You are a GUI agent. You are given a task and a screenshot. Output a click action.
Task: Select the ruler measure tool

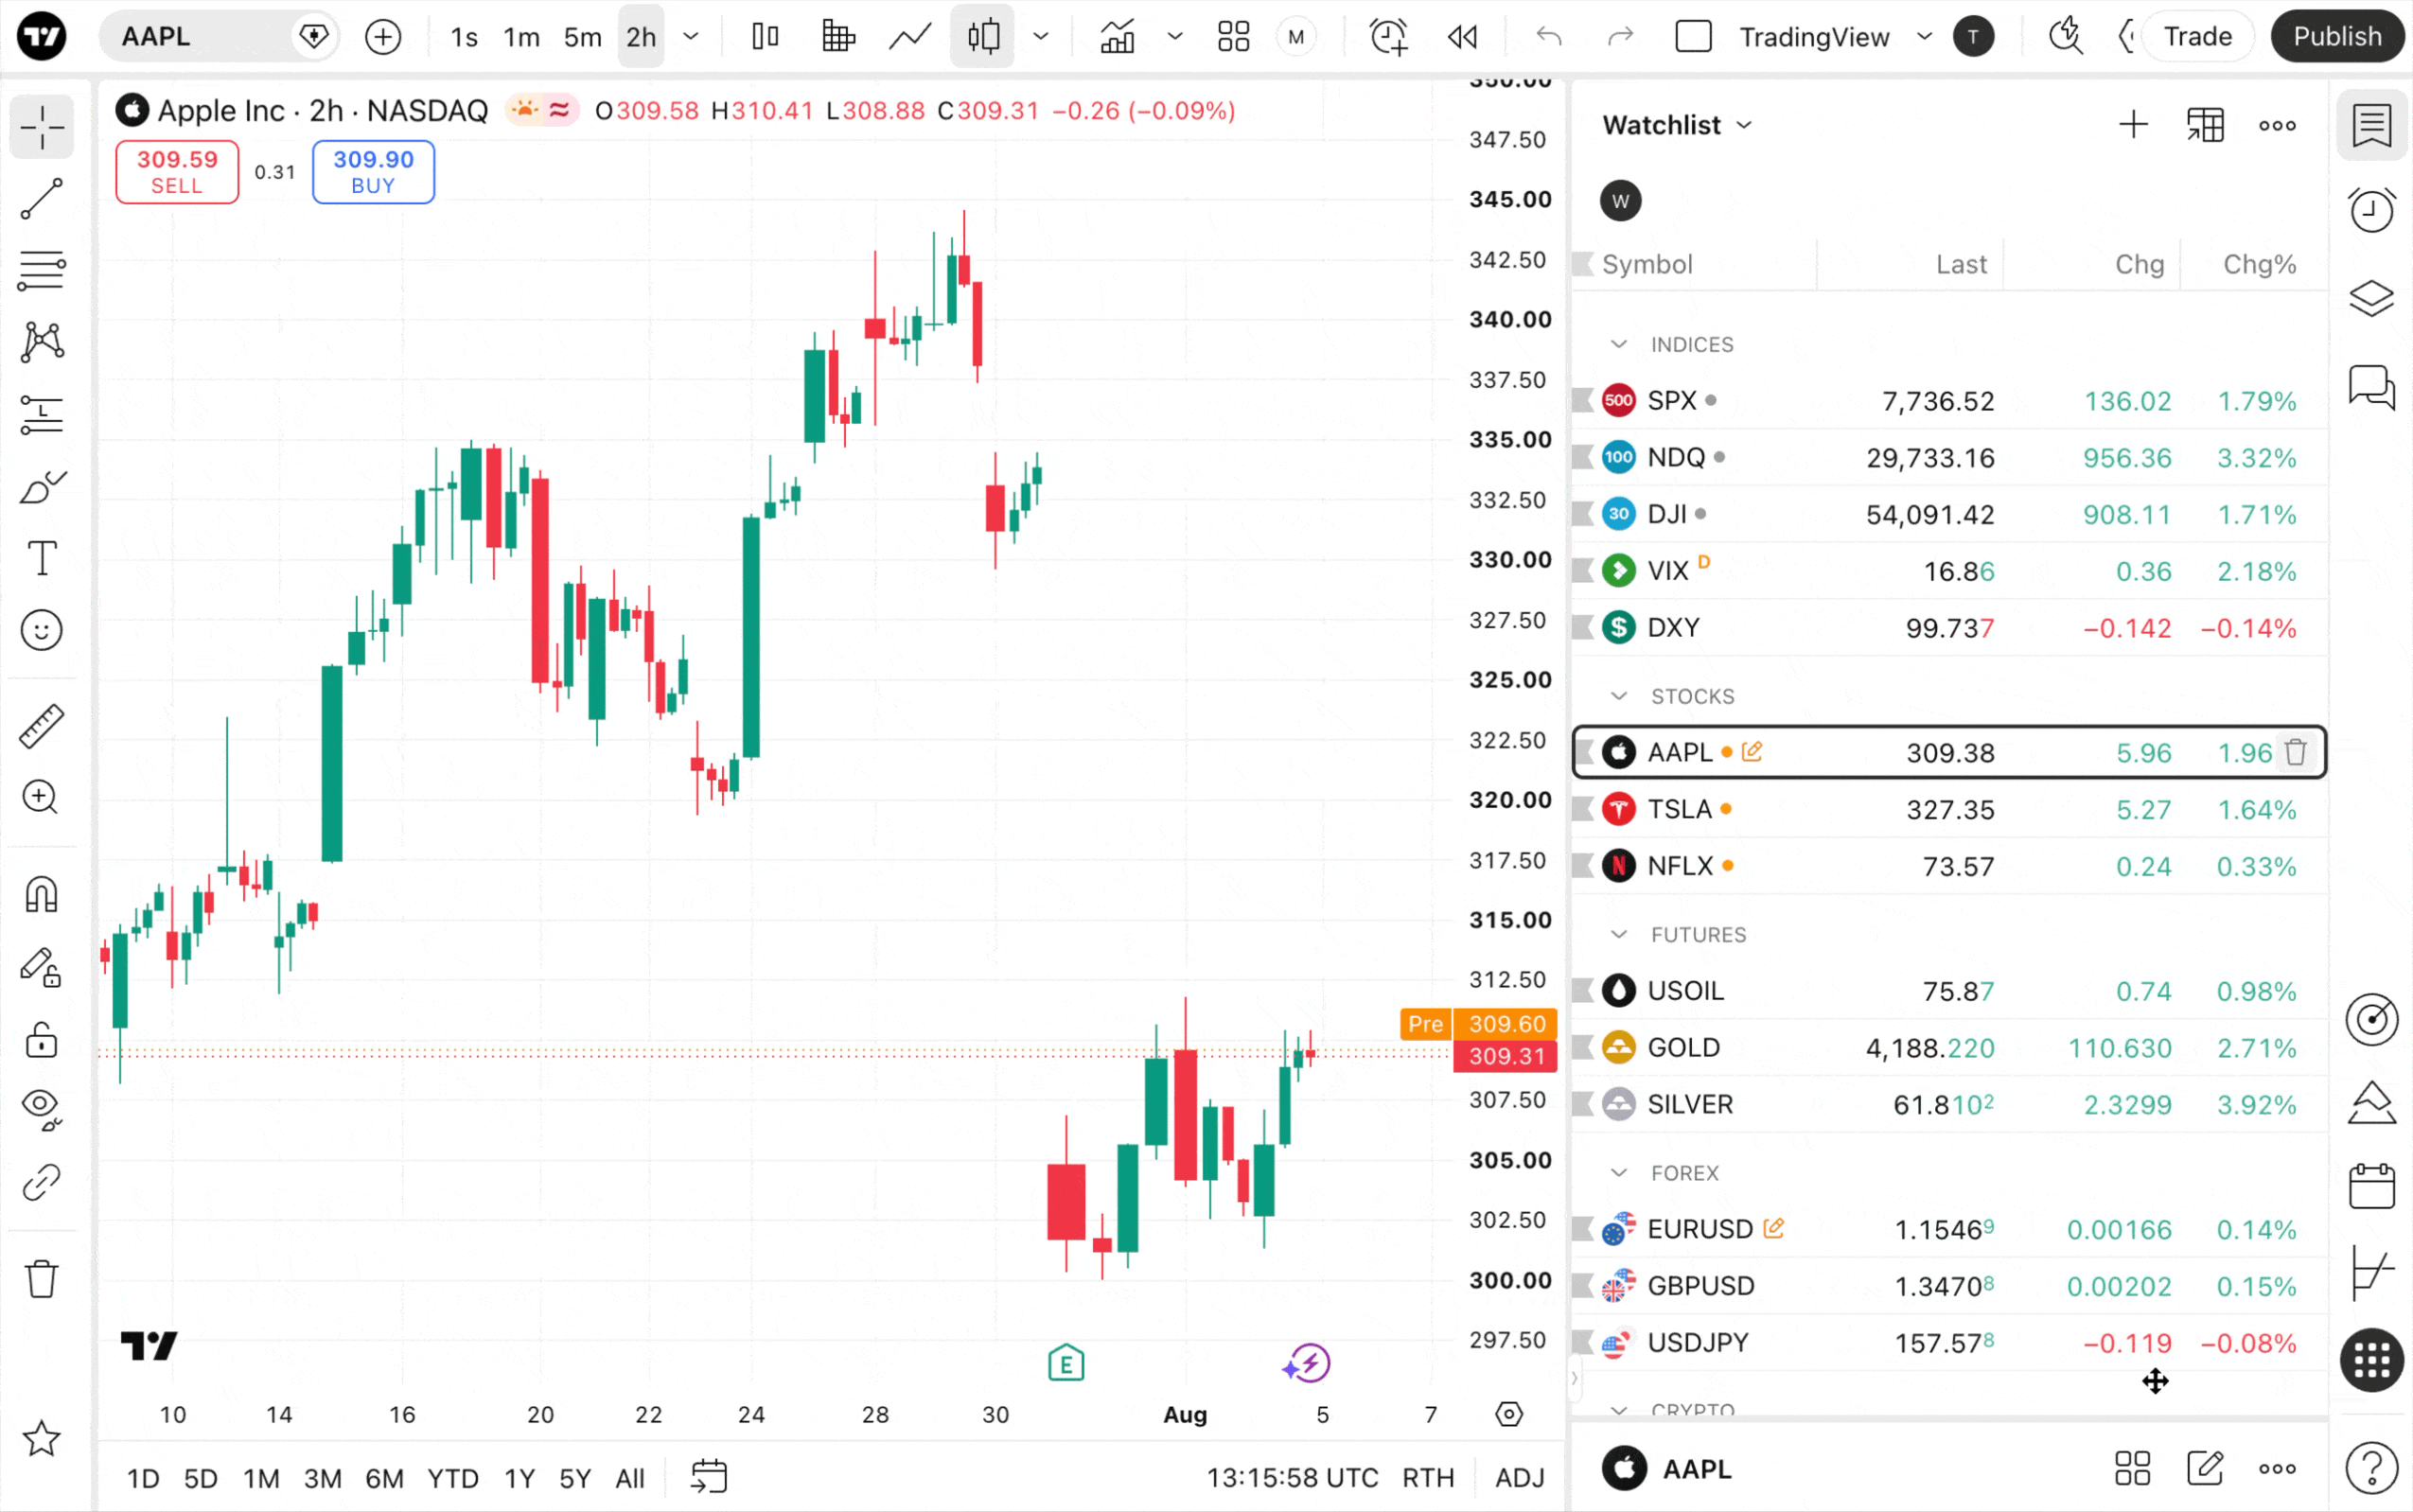(x=42, y=726)
